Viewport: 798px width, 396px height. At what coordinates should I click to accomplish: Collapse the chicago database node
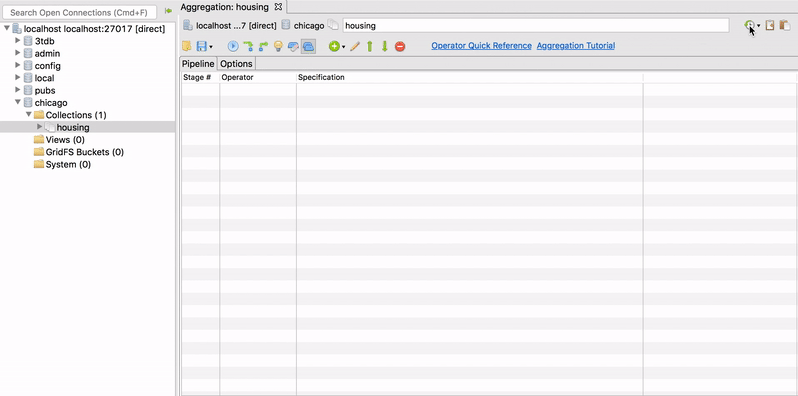[18, 102]
